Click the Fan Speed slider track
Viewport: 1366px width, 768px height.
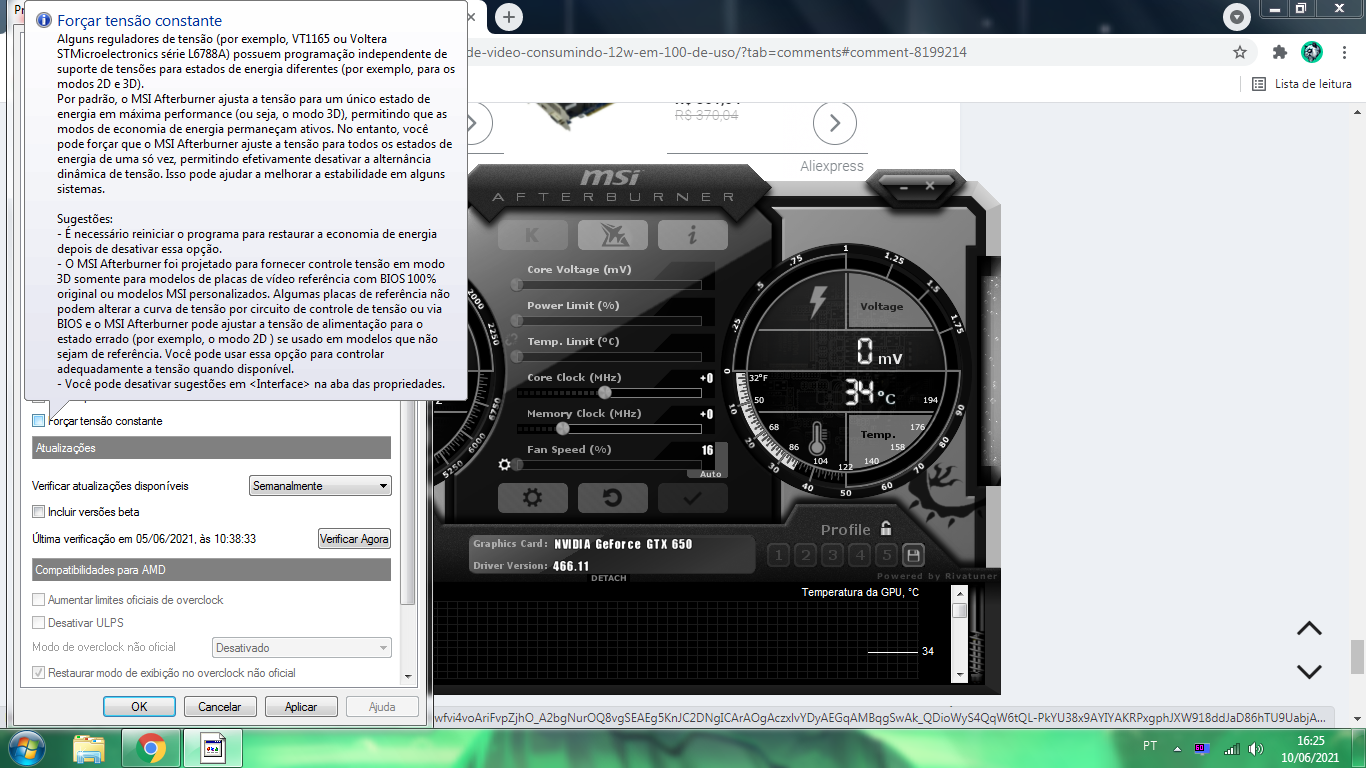[608, 465]
